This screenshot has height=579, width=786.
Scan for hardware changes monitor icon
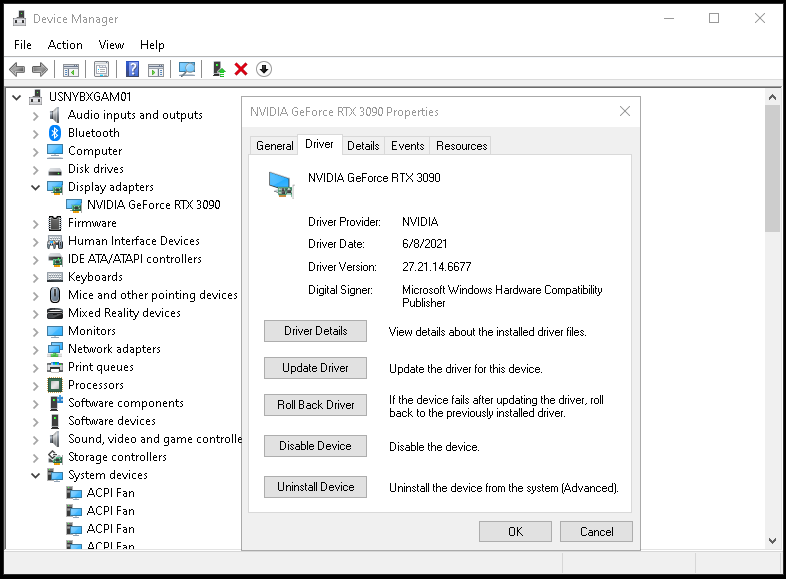pyautogui.click(x=187, y=69)
